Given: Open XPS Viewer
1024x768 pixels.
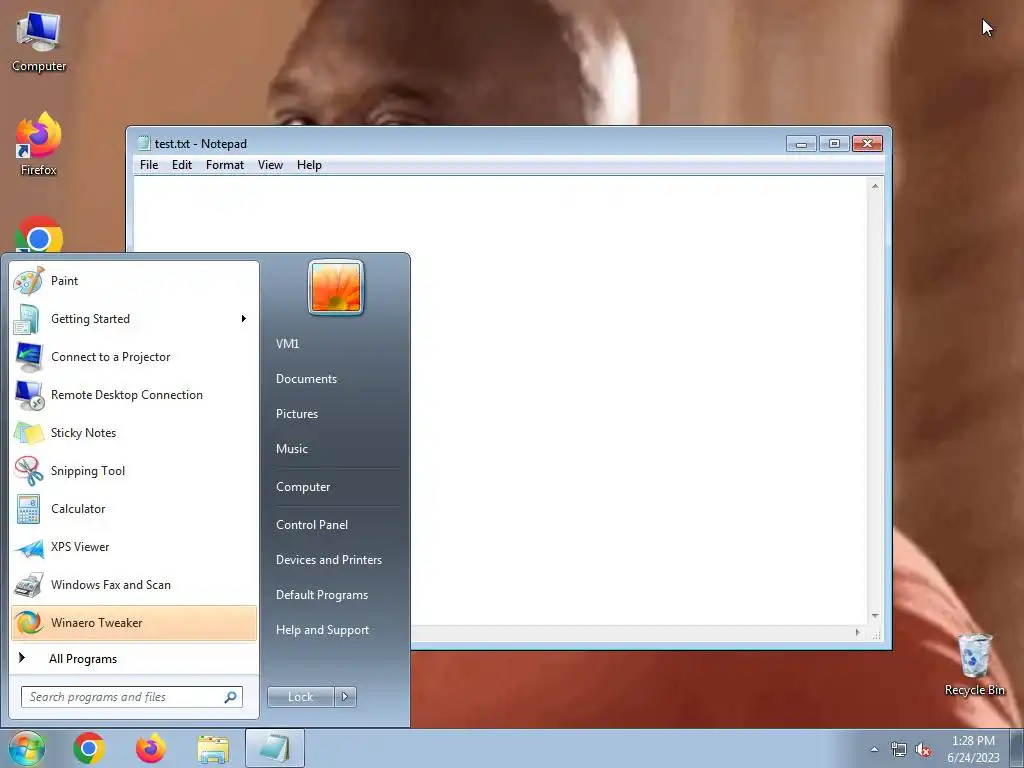Looking at the screenshot, I should click(134, 547).
